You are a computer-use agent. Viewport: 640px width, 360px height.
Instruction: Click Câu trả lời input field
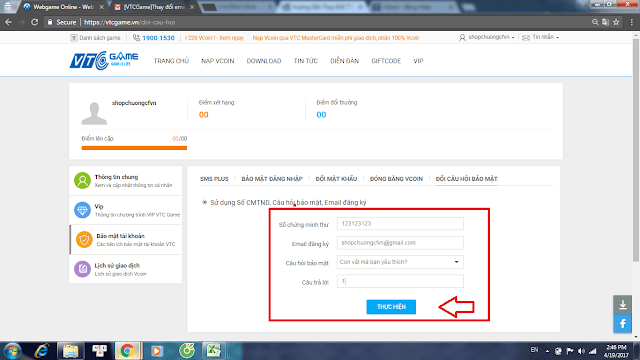click(x=400, y=281)
